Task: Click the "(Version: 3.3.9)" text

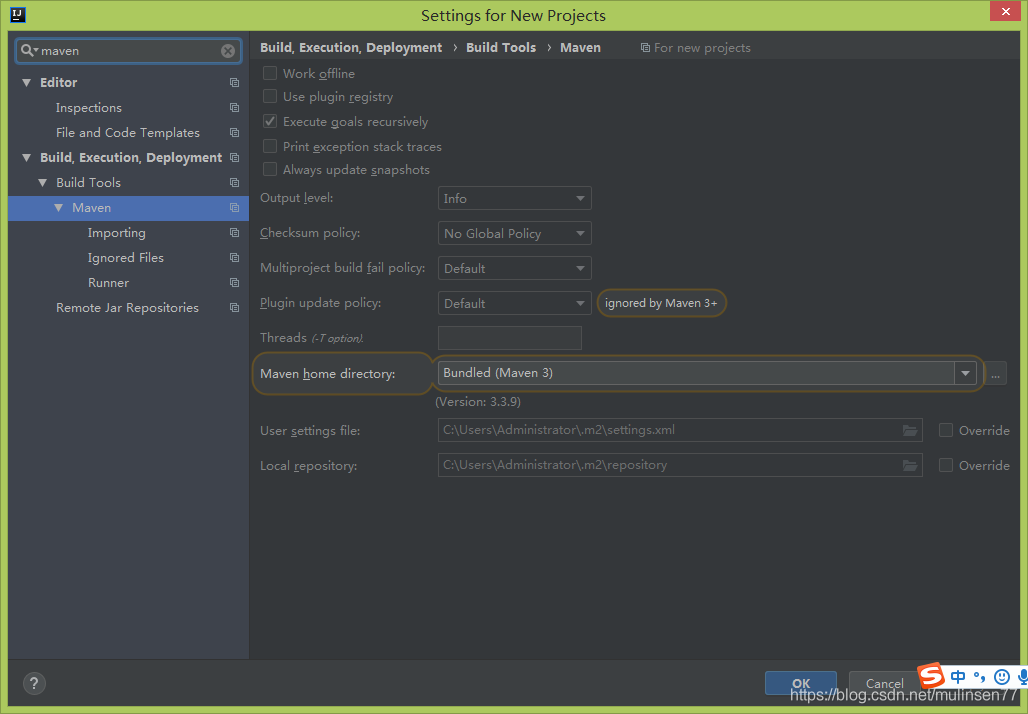Action: pyautogui.click(x=478, y=401)
